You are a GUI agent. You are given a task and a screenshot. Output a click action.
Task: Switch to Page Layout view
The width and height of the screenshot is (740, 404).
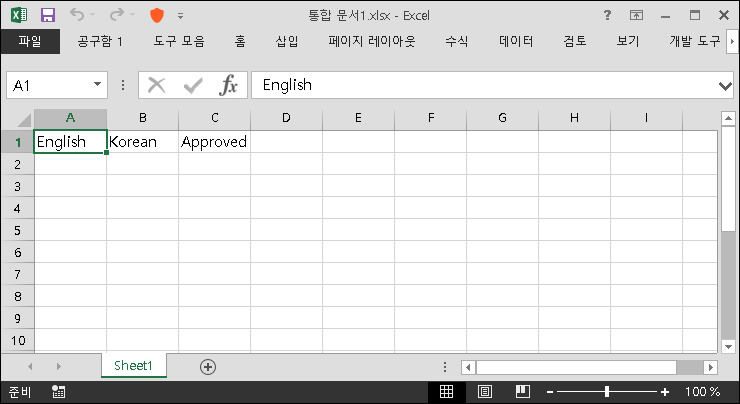click(x=484, y=392)
